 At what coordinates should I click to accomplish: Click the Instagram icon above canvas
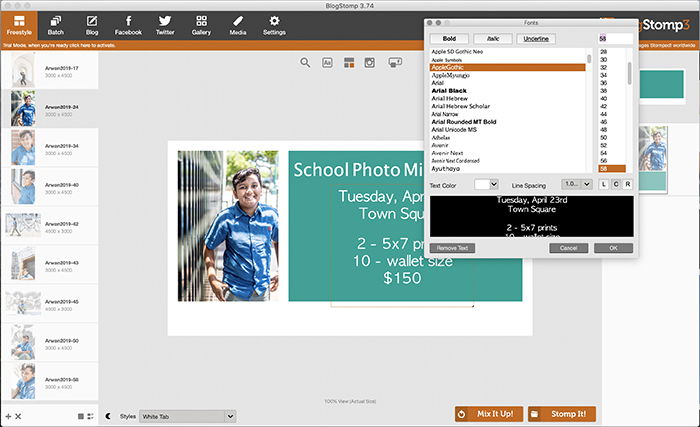[370, 63]
